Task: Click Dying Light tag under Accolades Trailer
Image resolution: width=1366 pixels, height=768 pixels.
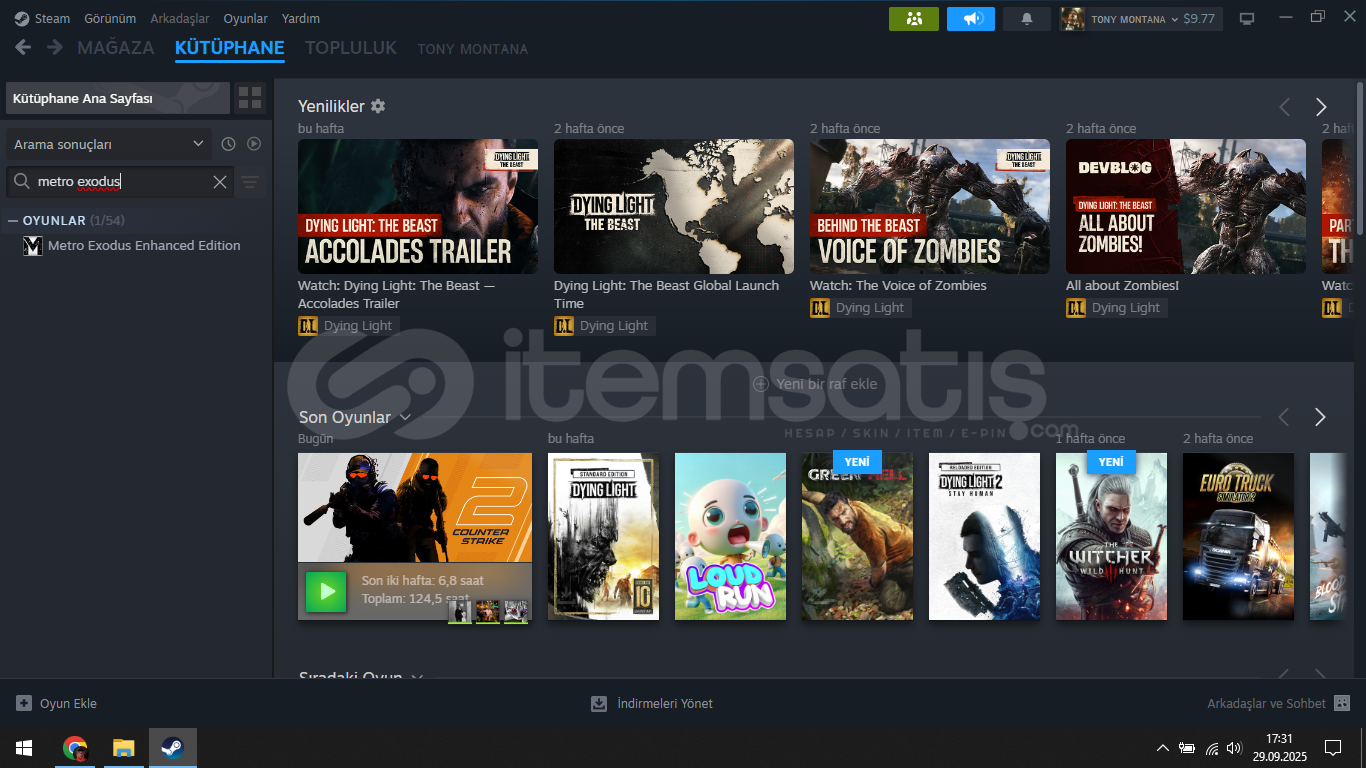Action: [348, 326]
